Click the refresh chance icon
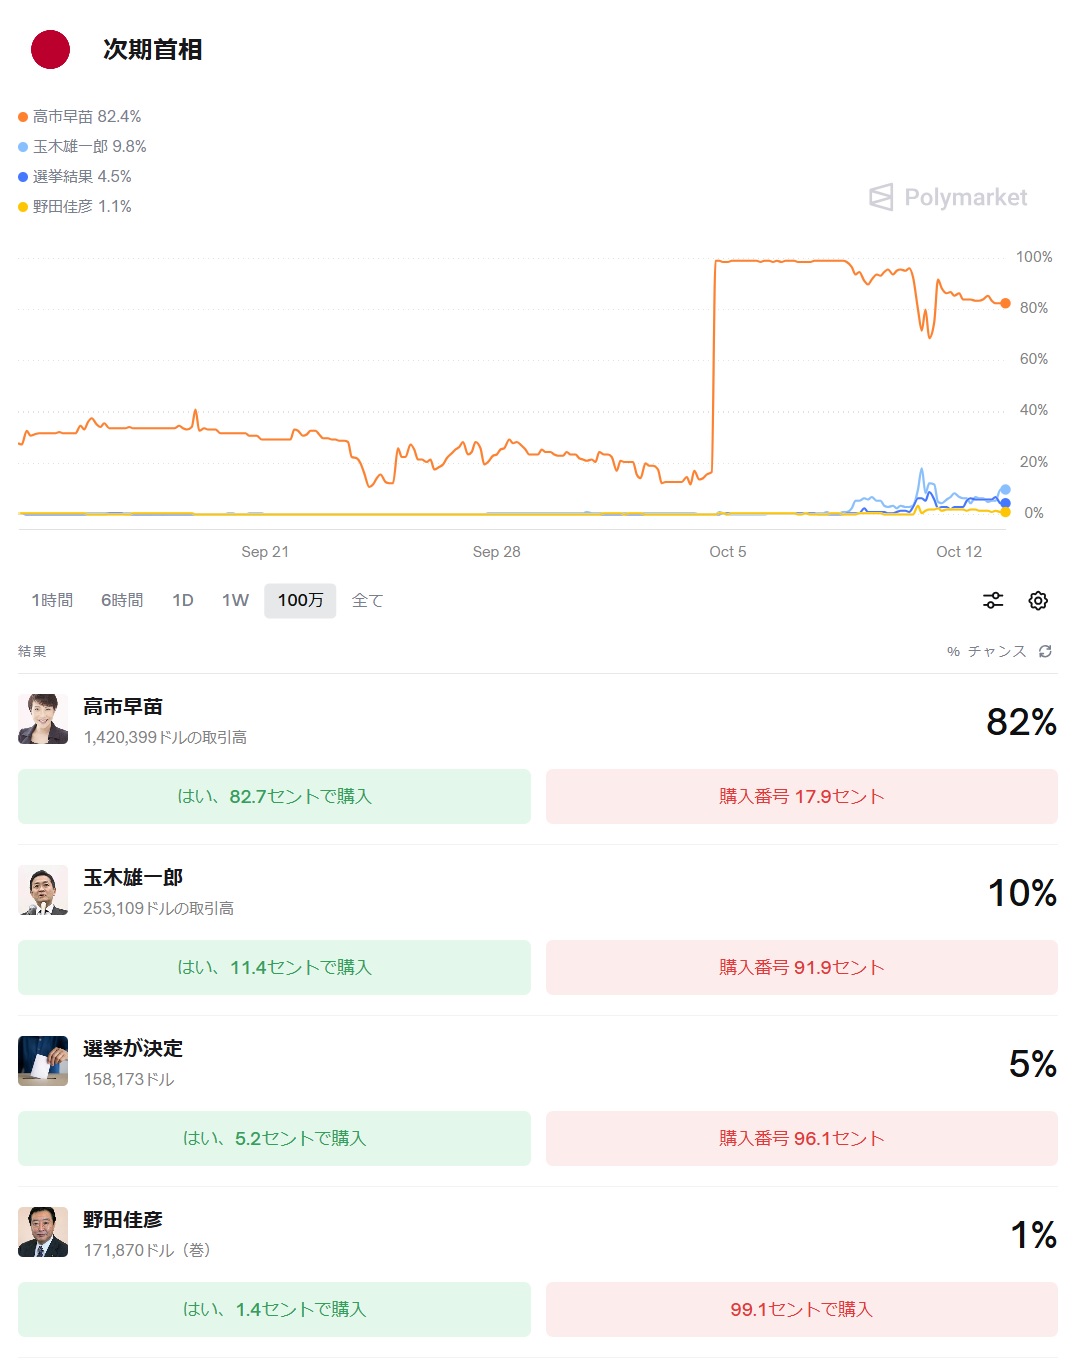The height and width of the screenshot is (1360, 1075). (1045, 651)
